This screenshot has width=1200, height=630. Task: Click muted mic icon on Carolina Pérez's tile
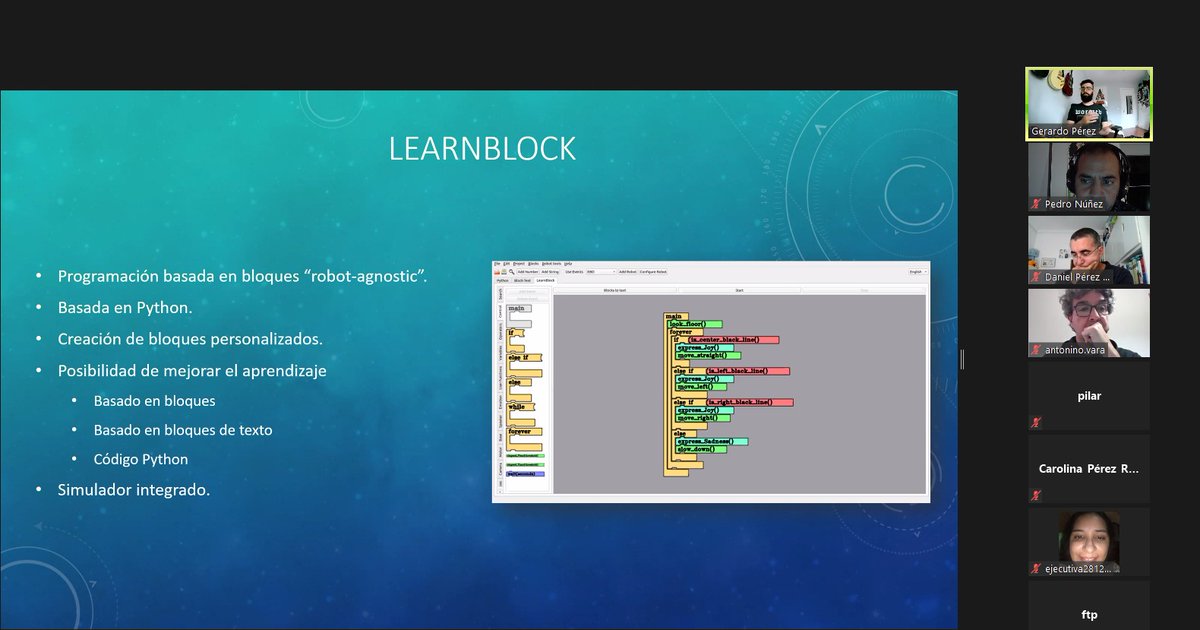click(1036, 495)
